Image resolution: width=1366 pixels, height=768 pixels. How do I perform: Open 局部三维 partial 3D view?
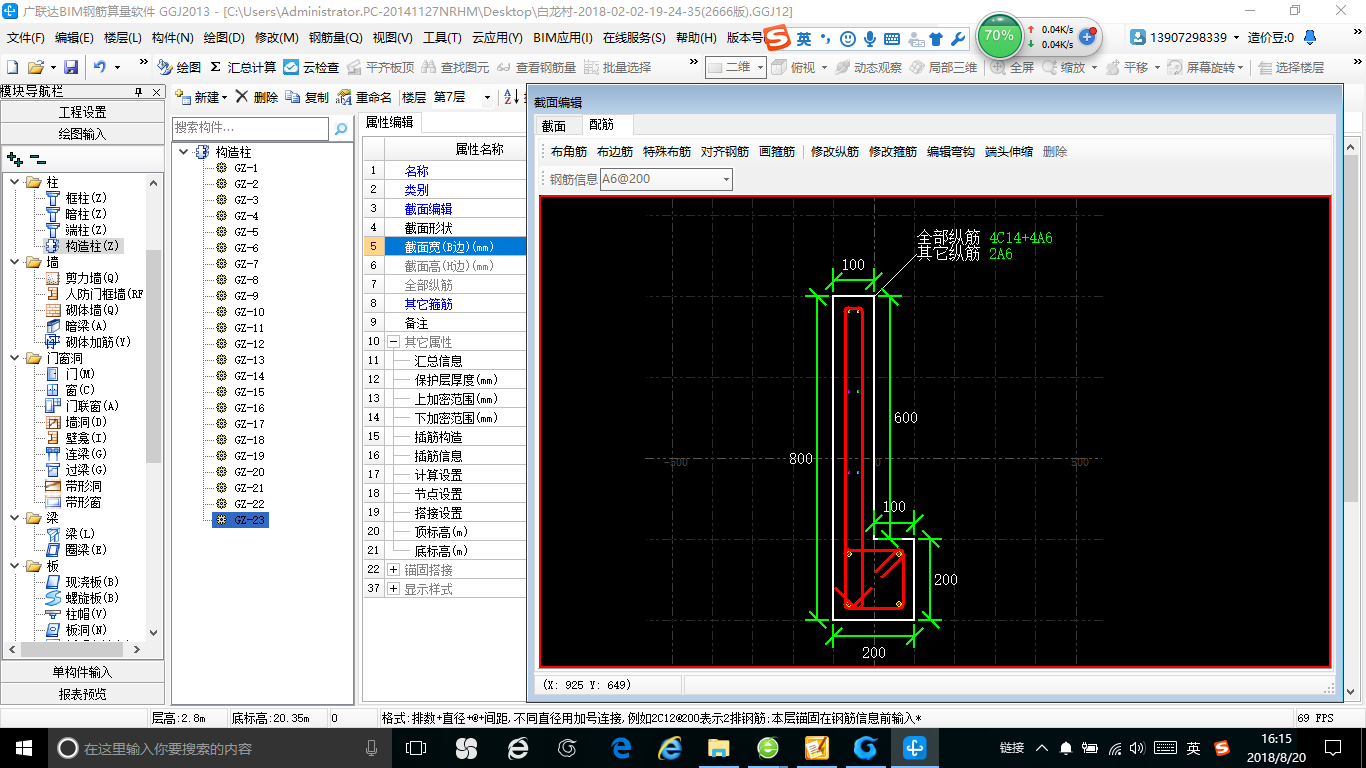pyautogui.click(x=943, y=67)
